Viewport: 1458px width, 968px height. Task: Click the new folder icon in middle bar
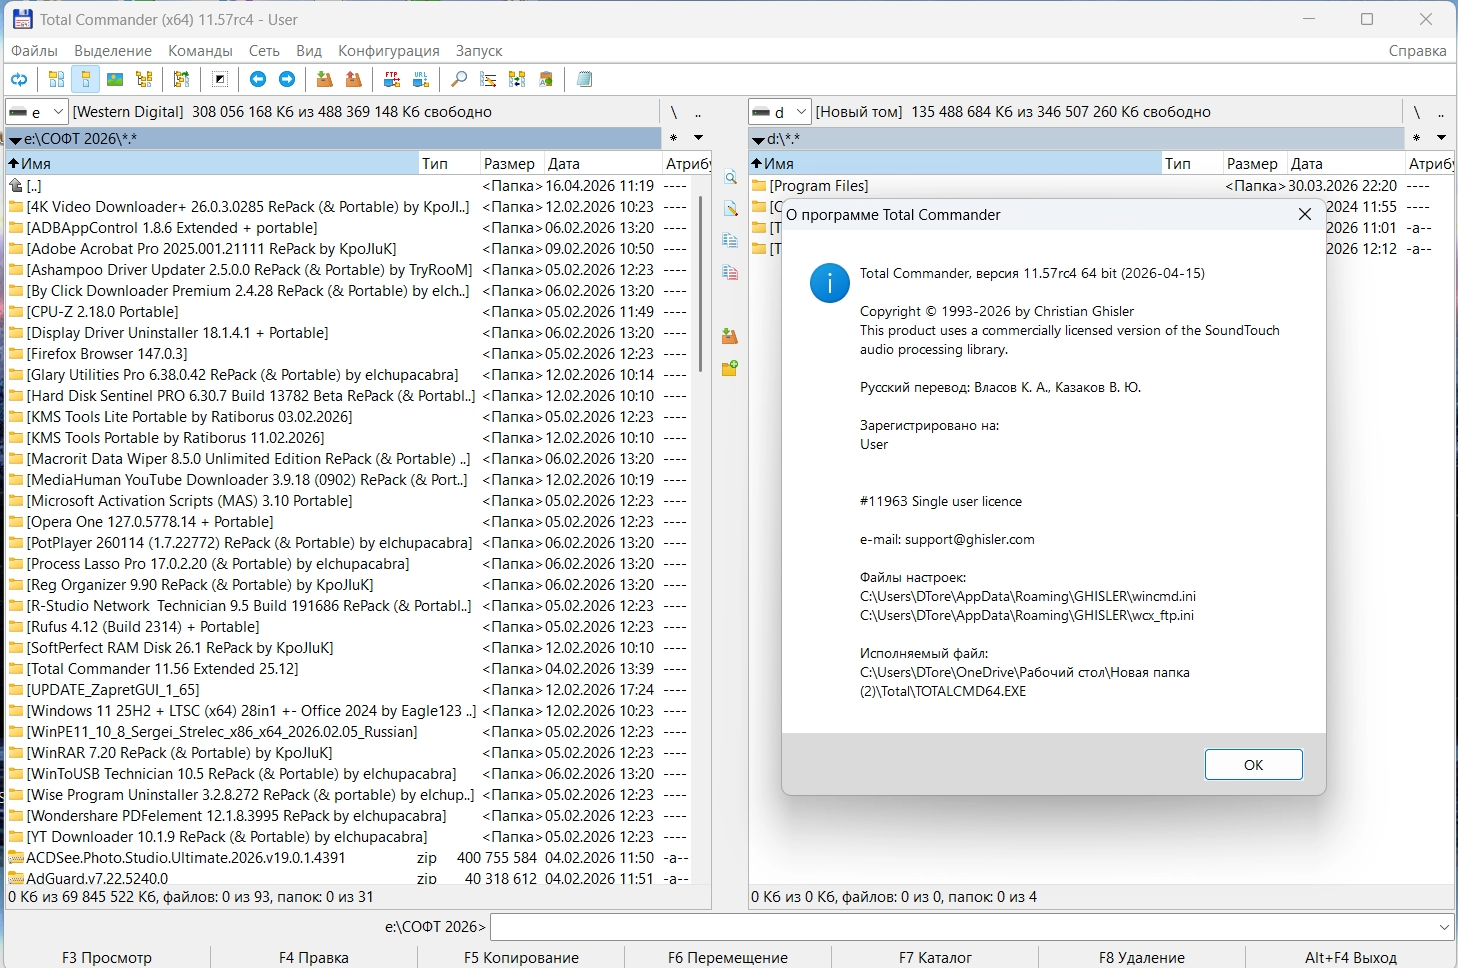tap(730, 369)
